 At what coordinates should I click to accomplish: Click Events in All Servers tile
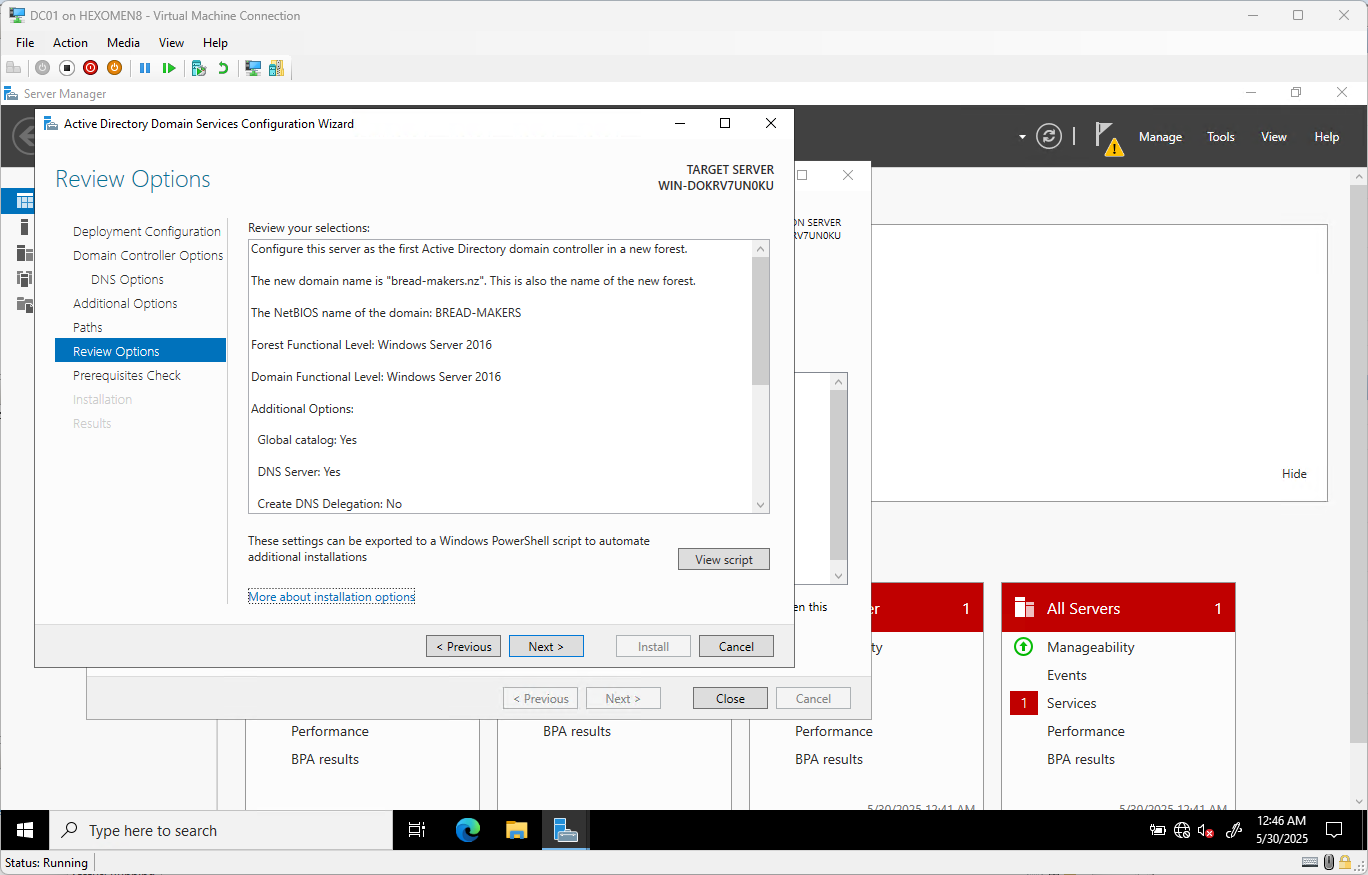click(x=1067, y=675)
